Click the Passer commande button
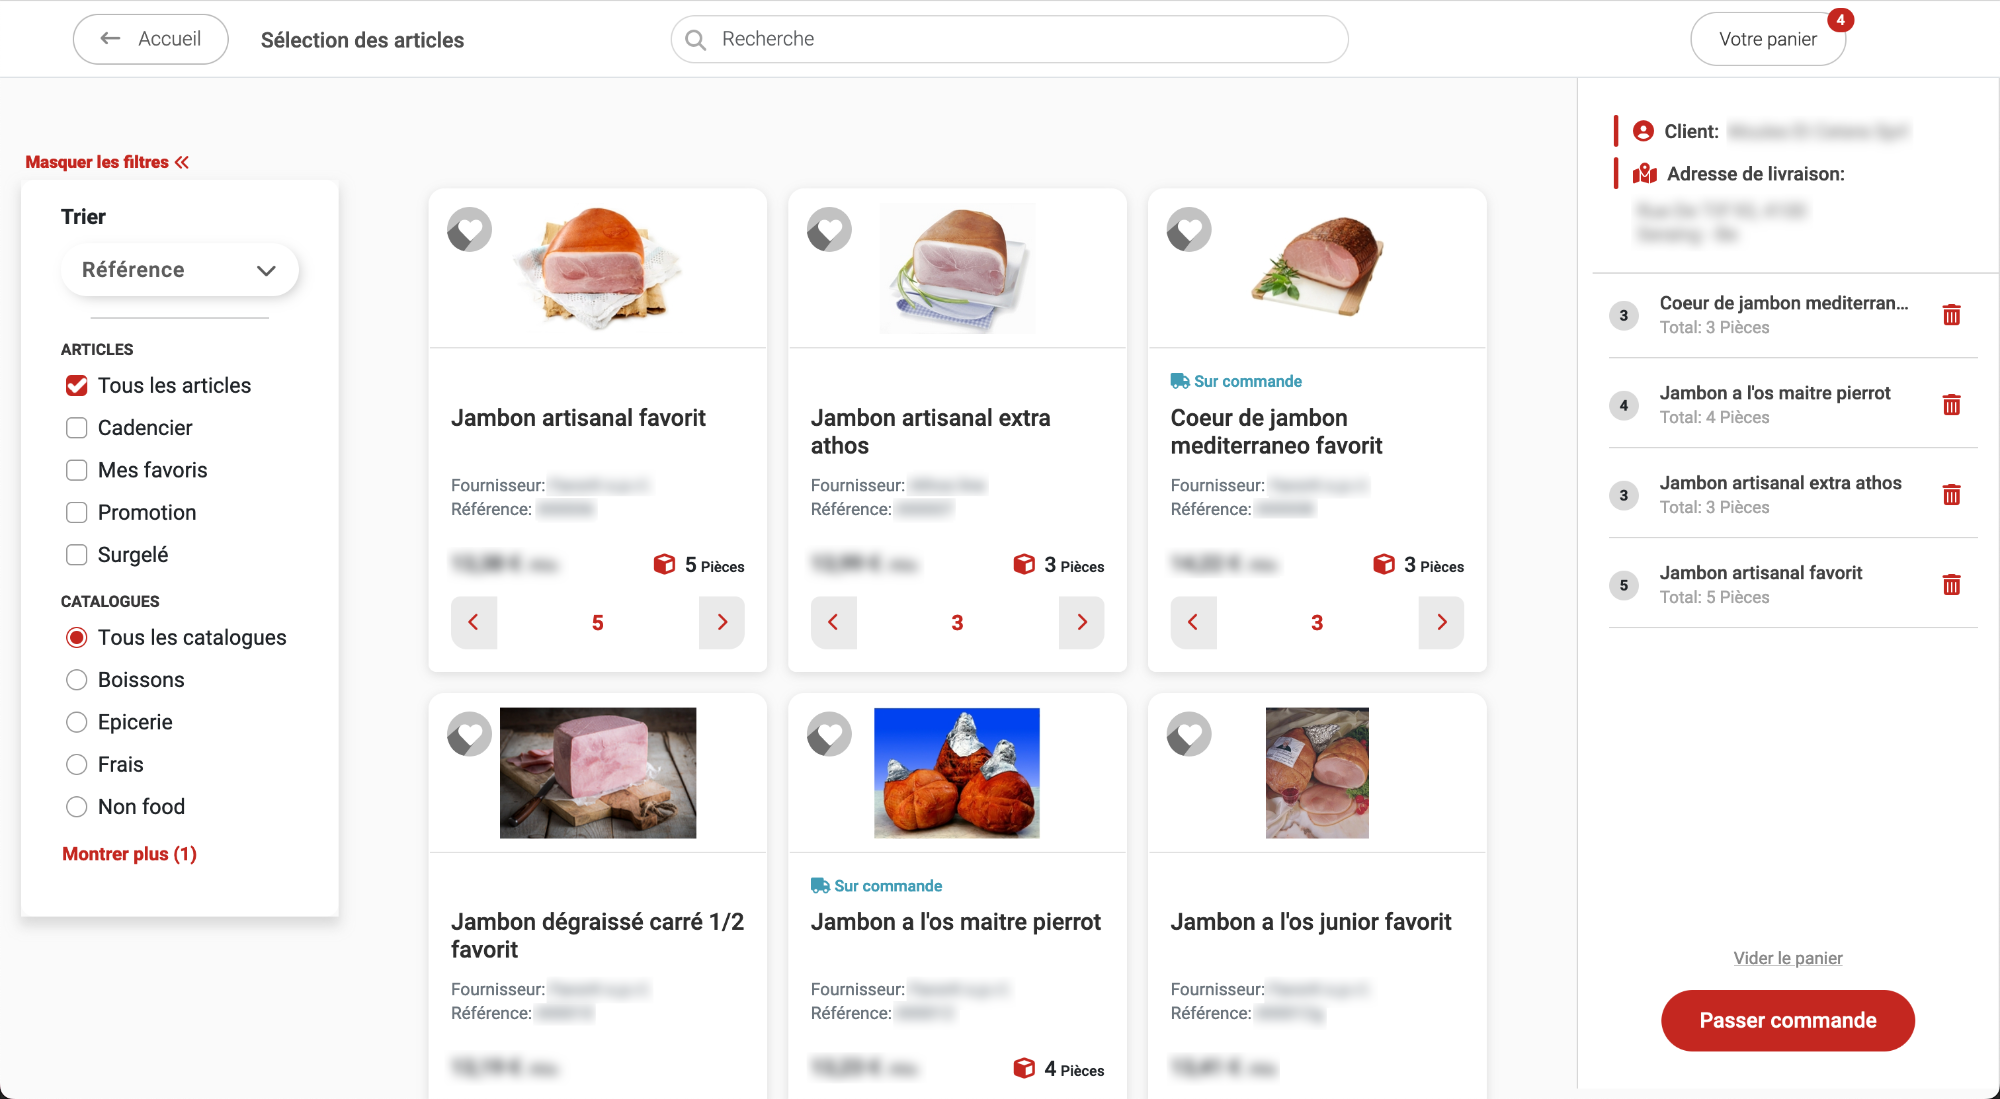This screenshot has width=2000, height=1099. (x=1787, y=1020)
